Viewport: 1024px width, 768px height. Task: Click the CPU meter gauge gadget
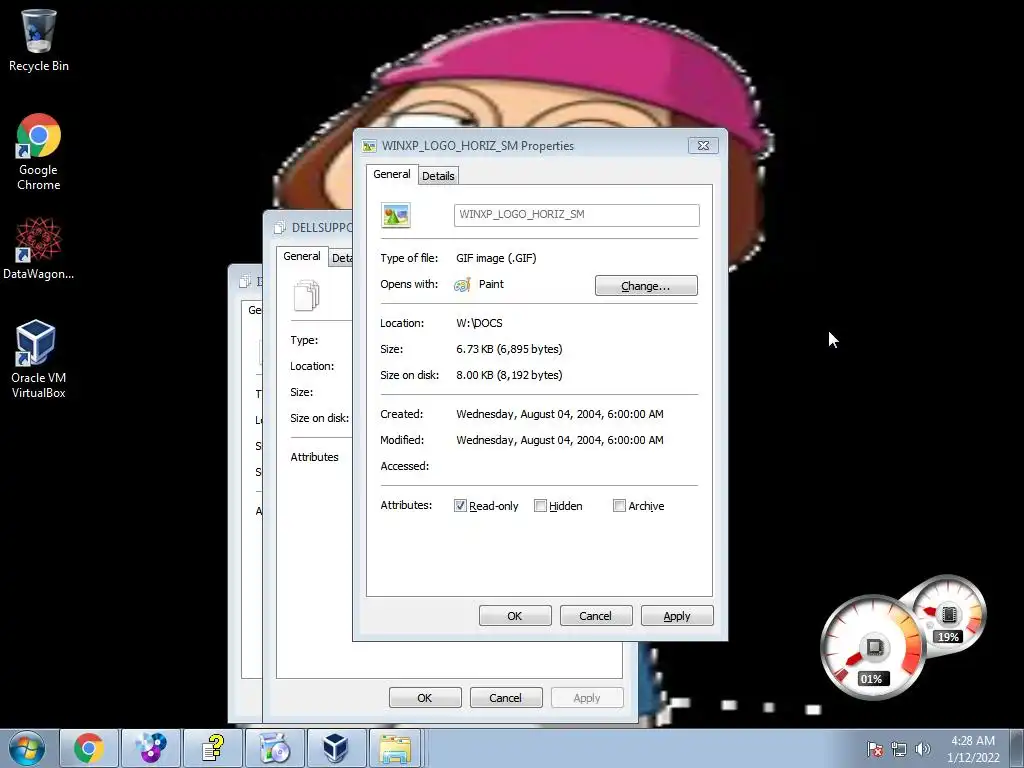(x=871, y=647)
